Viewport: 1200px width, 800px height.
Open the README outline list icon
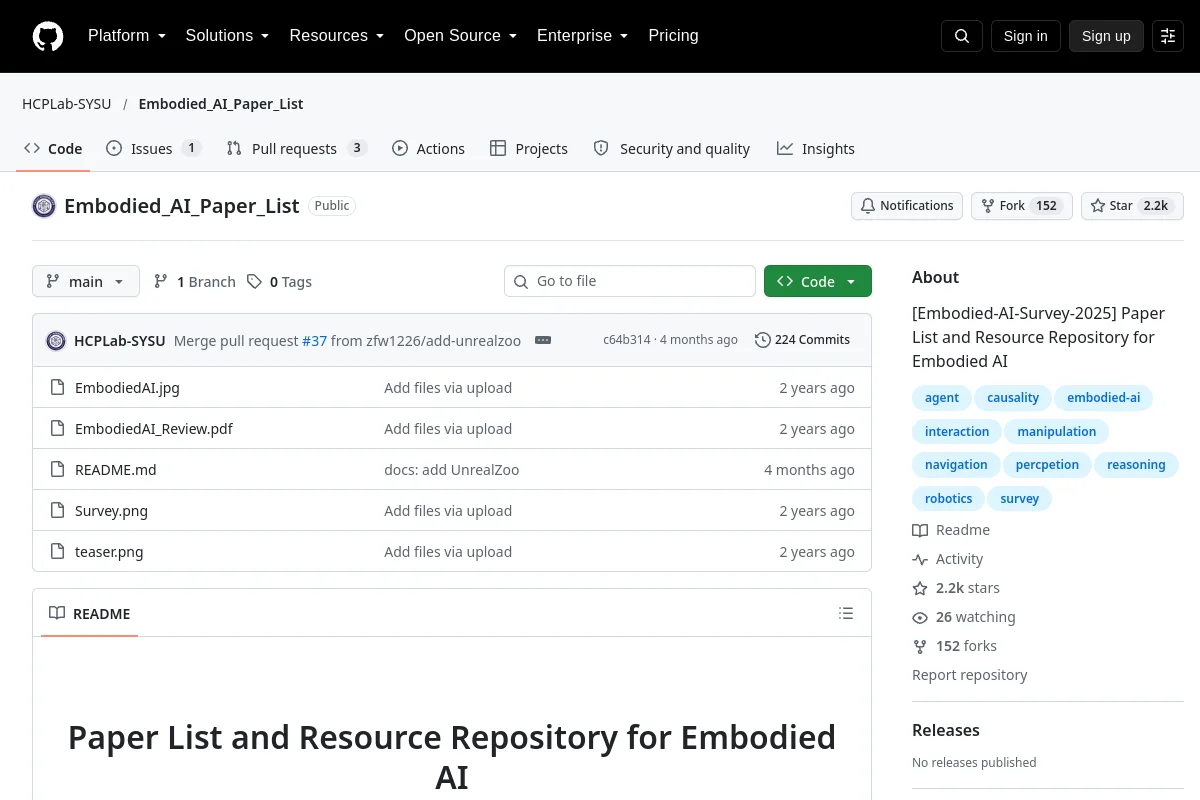point(846,613)
